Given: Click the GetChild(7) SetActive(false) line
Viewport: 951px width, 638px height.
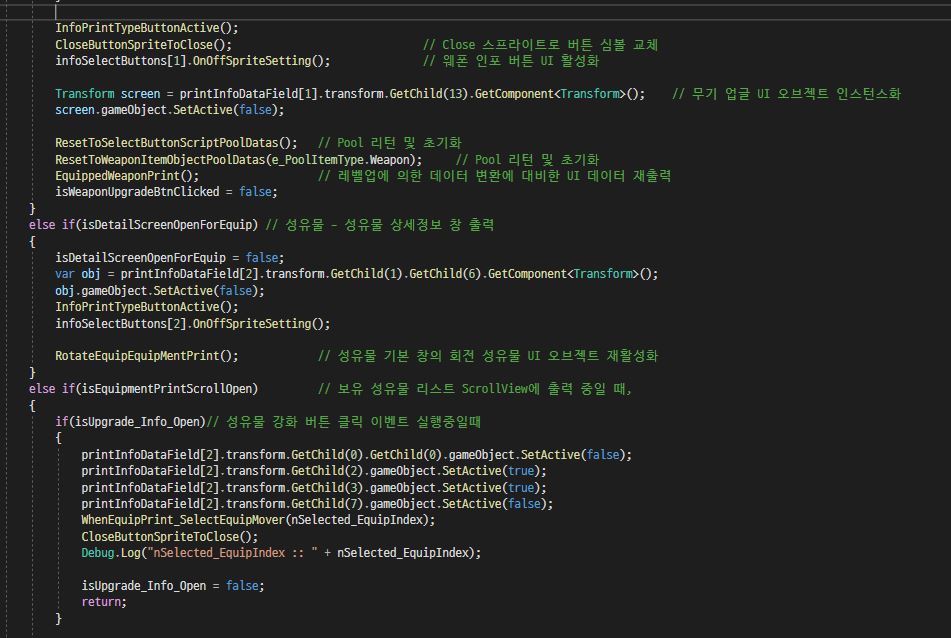Looking at the screenshot, I should (x=317, y=504).
